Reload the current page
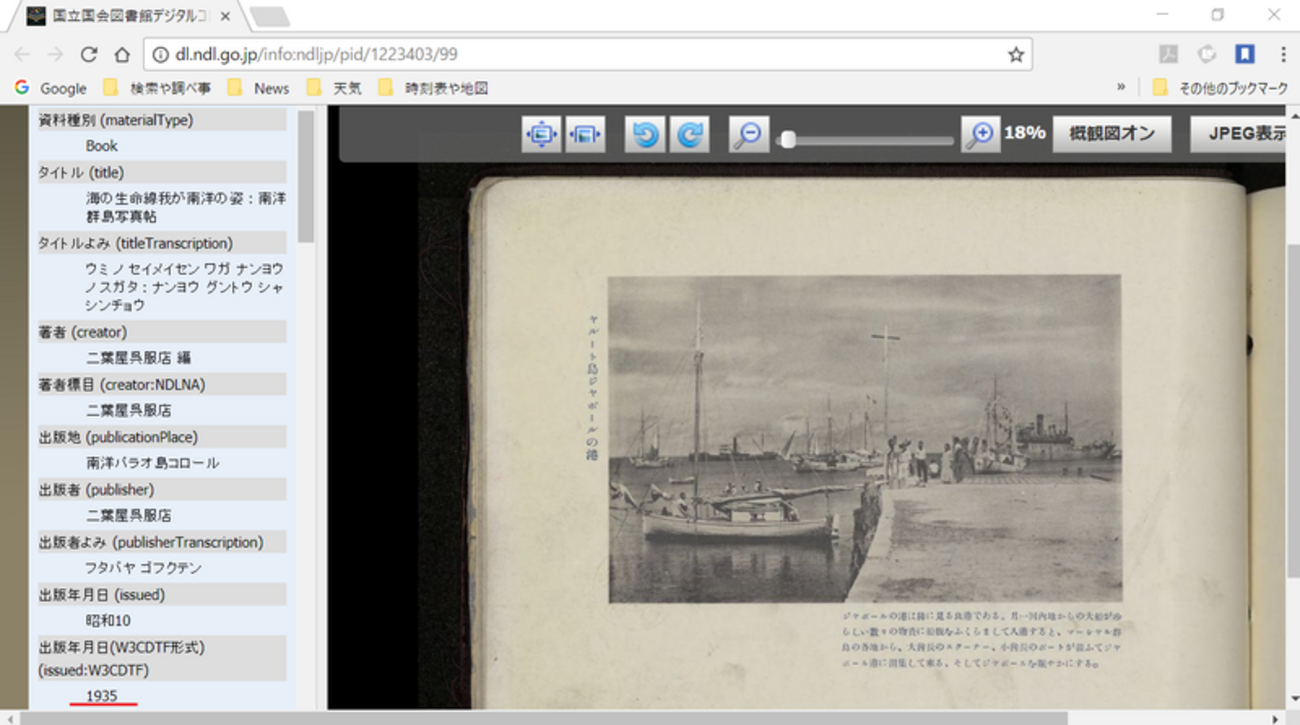Image resolution: width=1300 pixels, height=725 pixels. [x=89, y=54]
